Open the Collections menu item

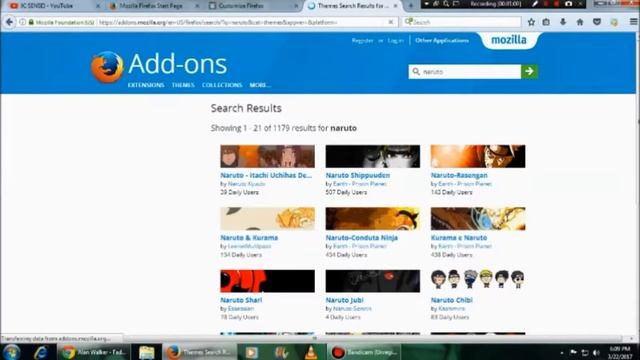(222, 85)
